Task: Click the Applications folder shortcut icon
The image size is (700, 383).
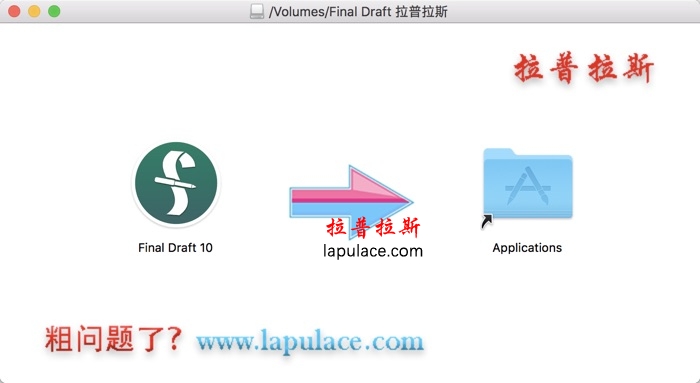Action: coord(528,183)
